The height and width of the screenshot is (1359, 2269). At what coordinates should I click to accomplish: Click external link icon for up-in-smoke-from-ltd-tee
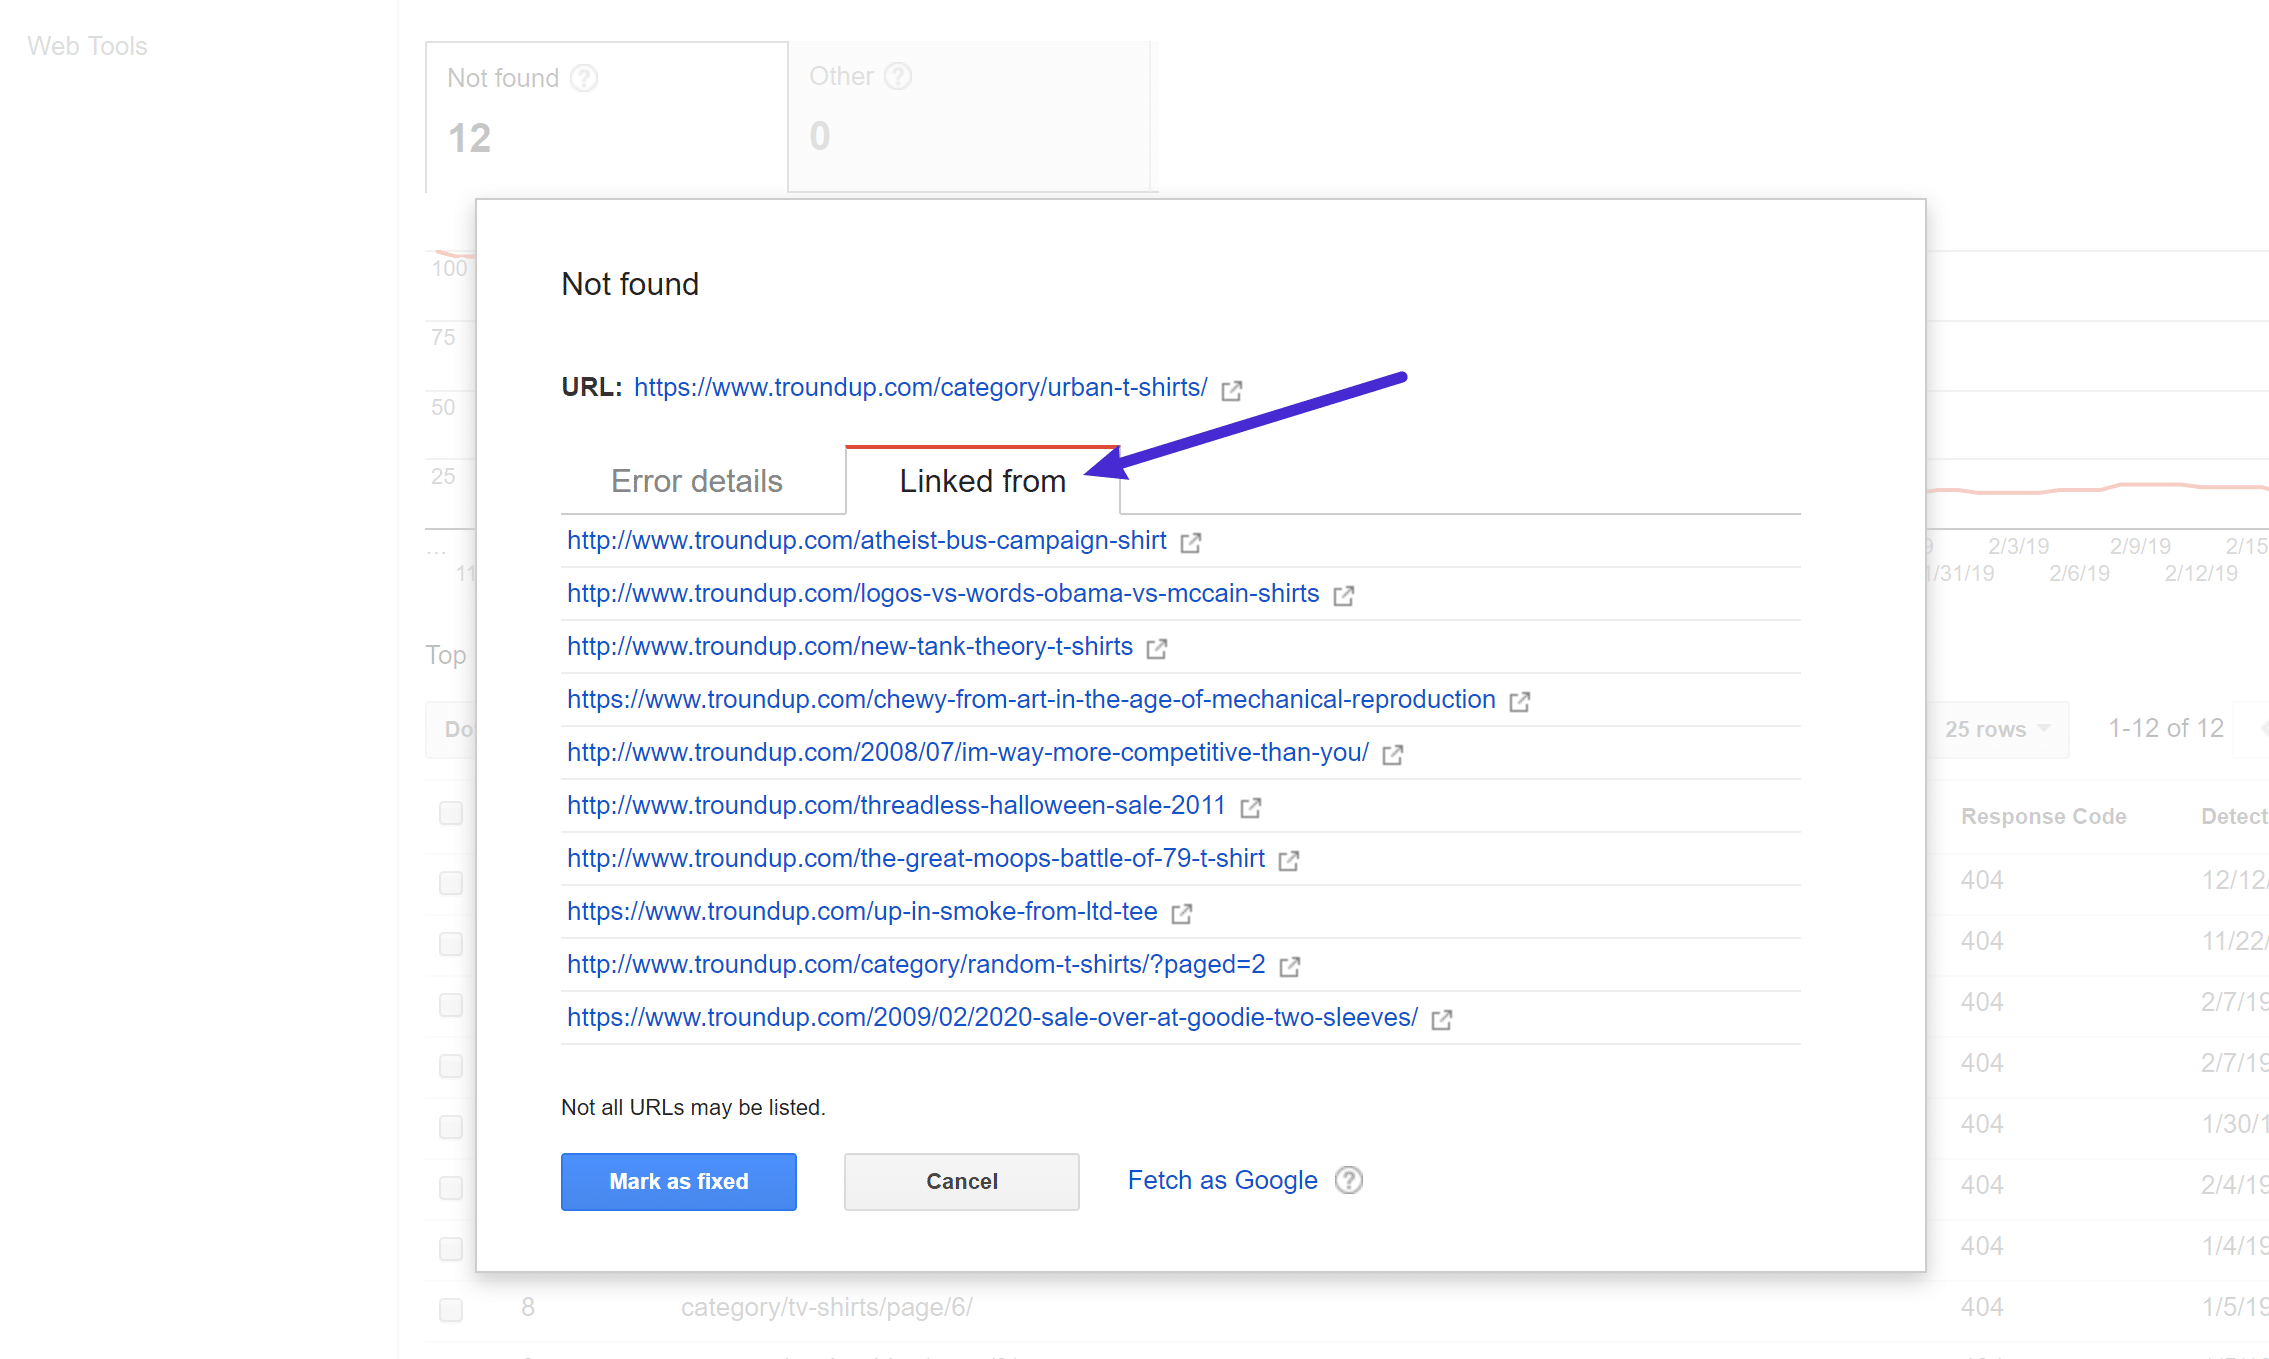coord(1184,912)
